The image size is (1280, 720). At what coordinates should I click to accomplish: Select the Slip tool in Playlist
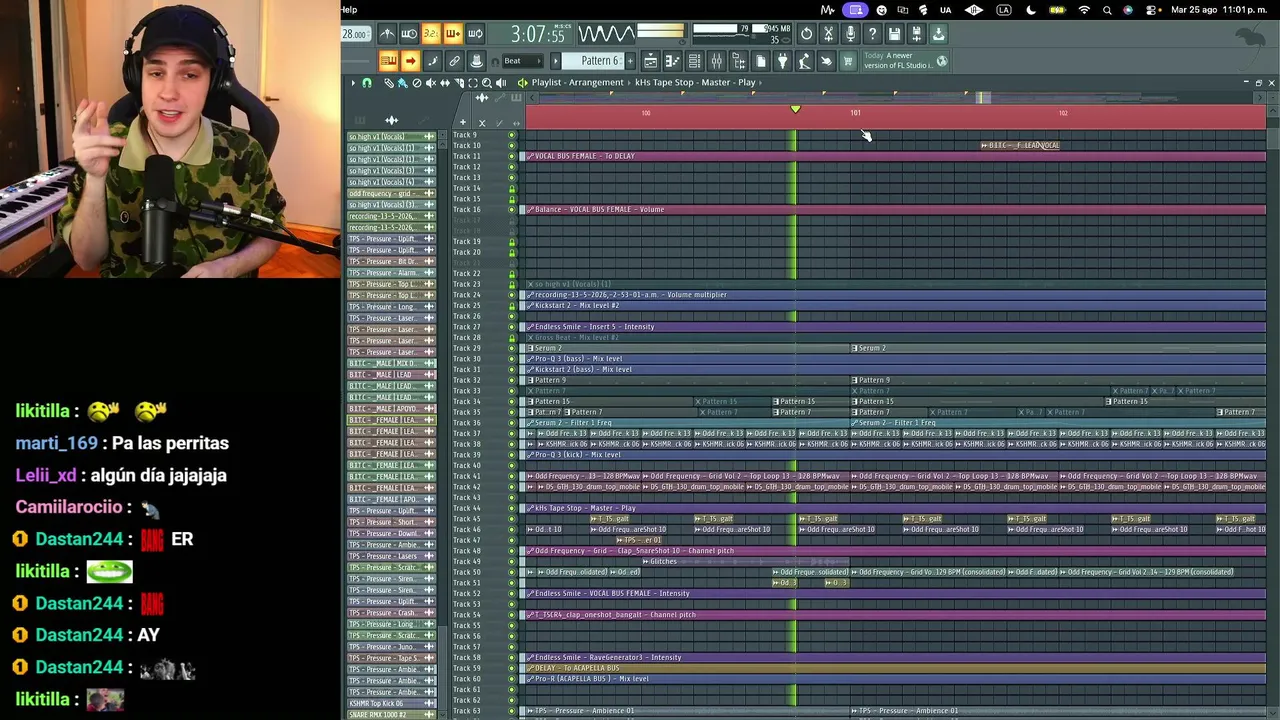(x=444, y=83)
